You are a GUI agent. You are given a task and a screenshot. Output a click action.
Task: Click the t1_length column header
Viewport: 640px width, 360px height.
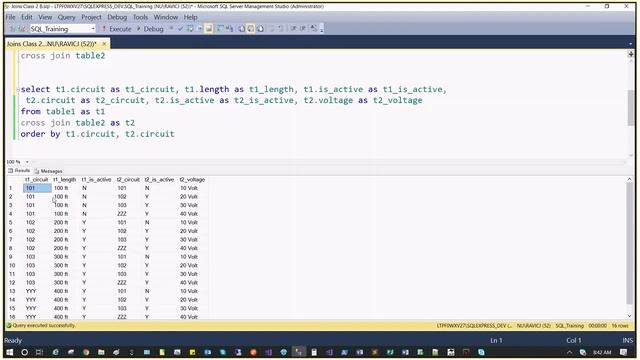tap(65, 180)
